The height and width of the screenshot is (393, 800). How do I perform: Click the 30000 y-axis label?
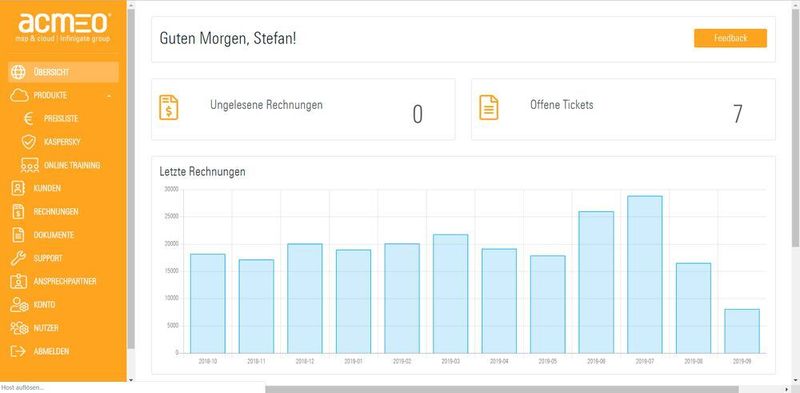(171, 189)
